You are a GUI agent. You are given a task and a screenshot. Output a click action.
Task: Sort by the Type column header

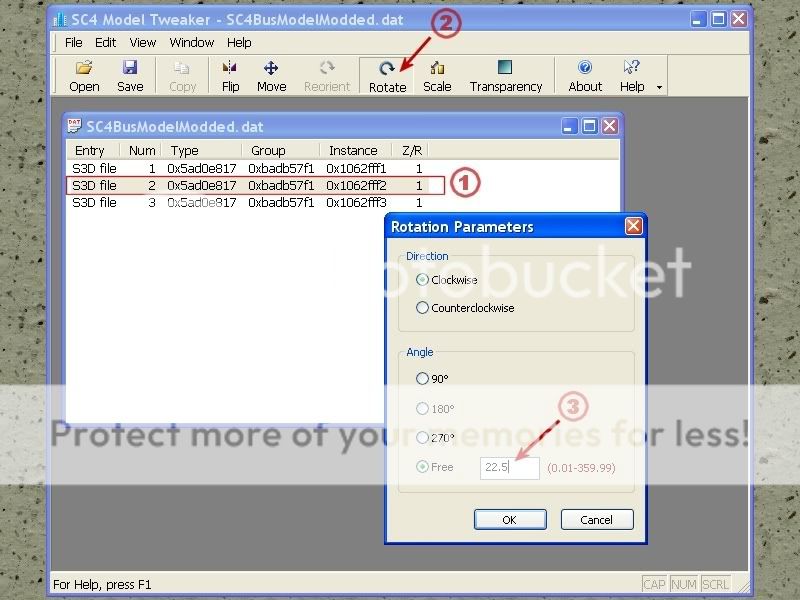pos(202,150)
